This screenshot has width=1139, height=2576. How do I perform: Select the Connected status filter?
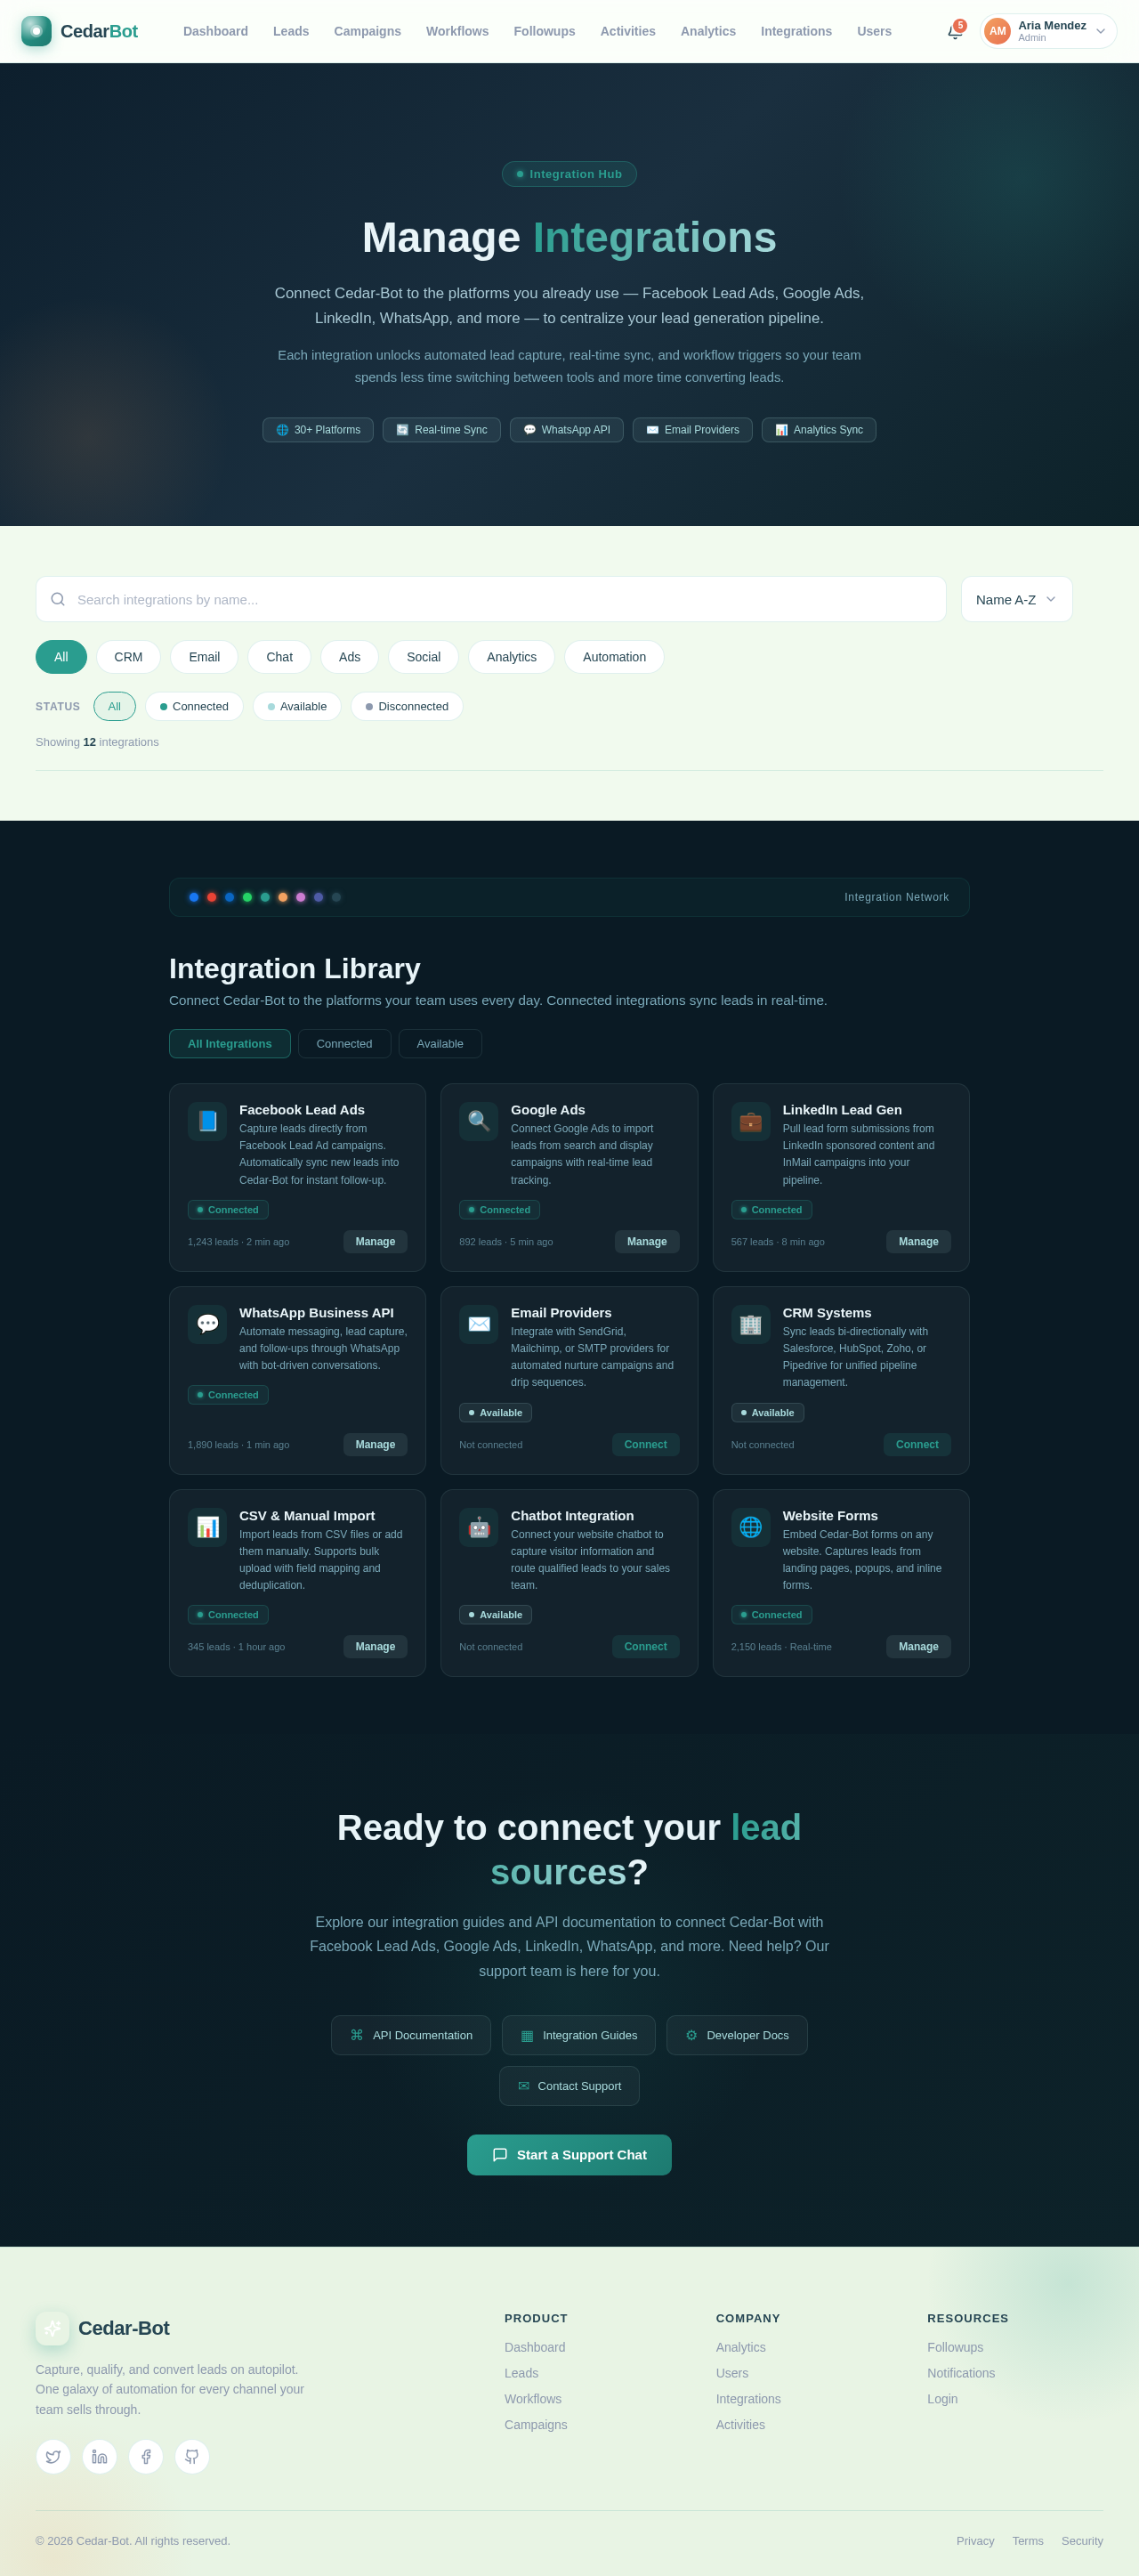pos(194,706)
